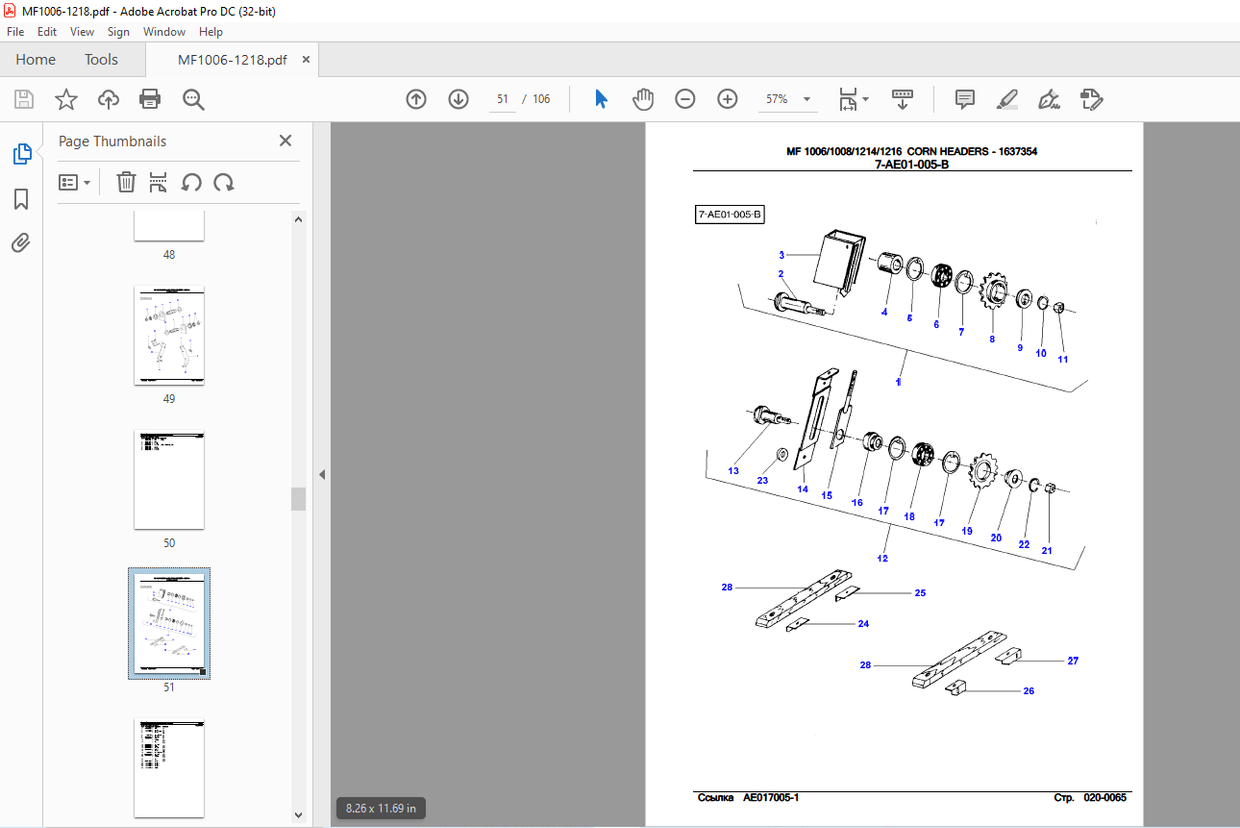Switch to the Tools tab

[x=101, y=59]
